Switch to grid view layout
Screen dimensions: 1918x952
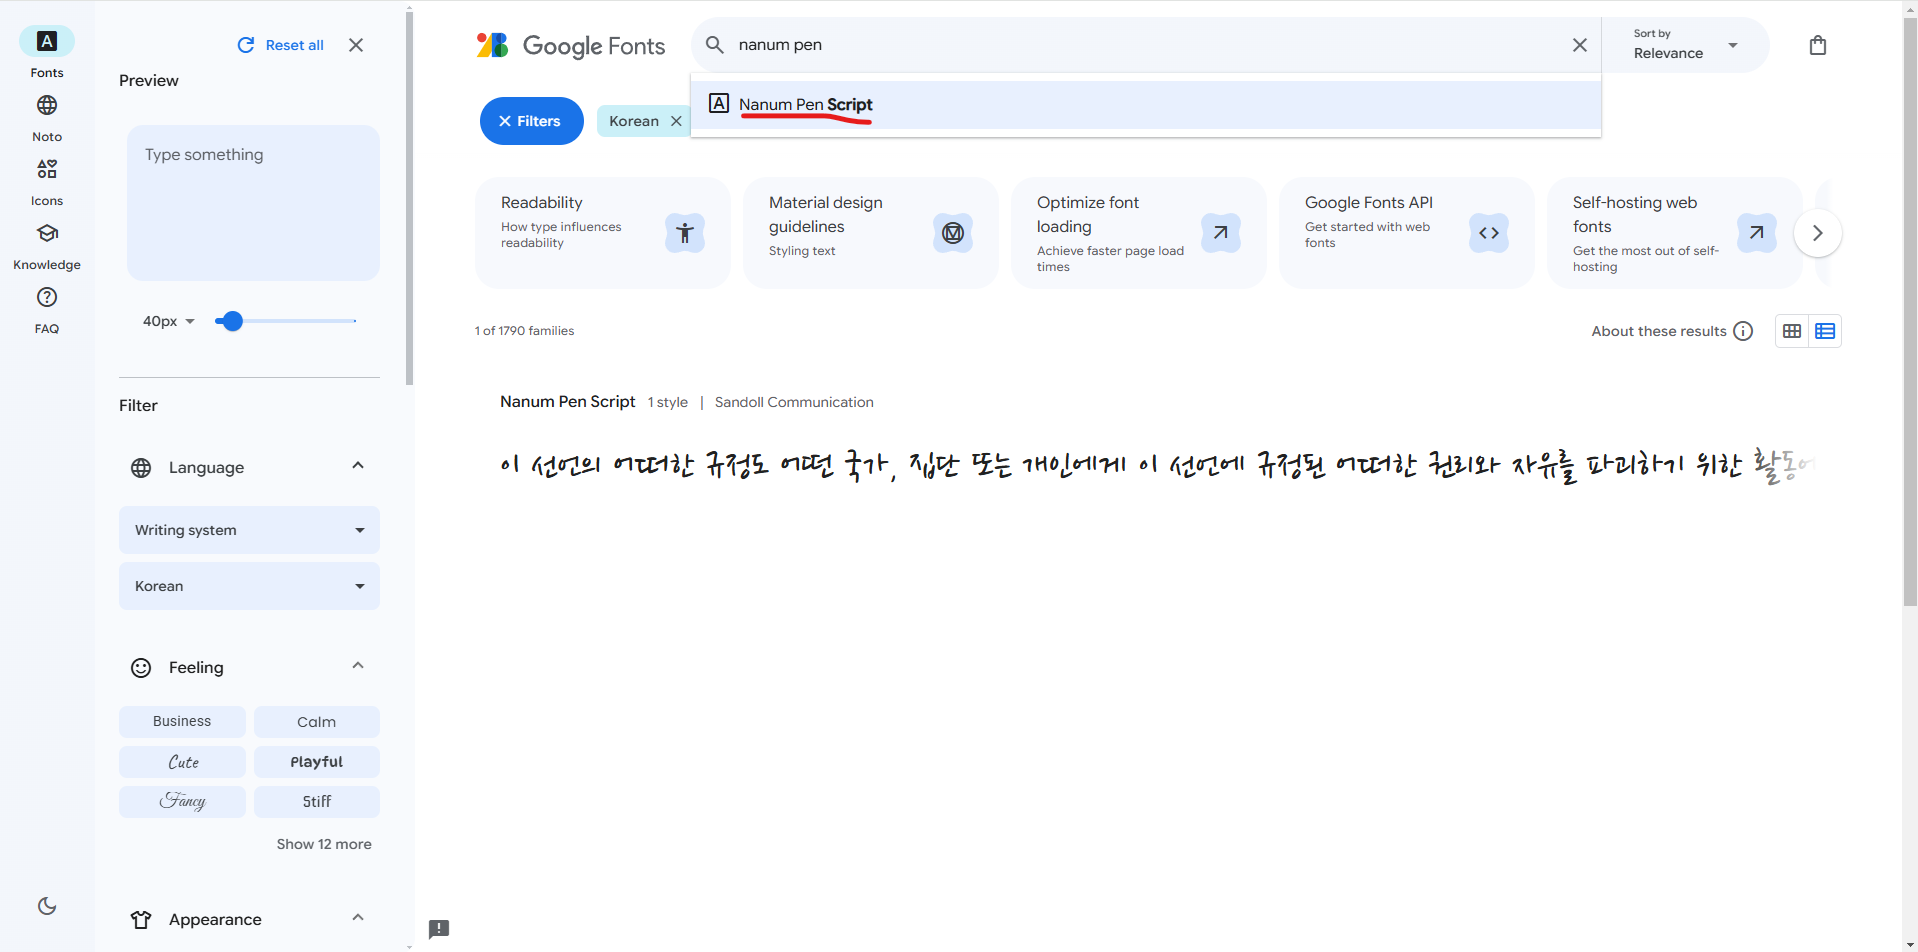pyautogui.click(x=1792, y=331)
